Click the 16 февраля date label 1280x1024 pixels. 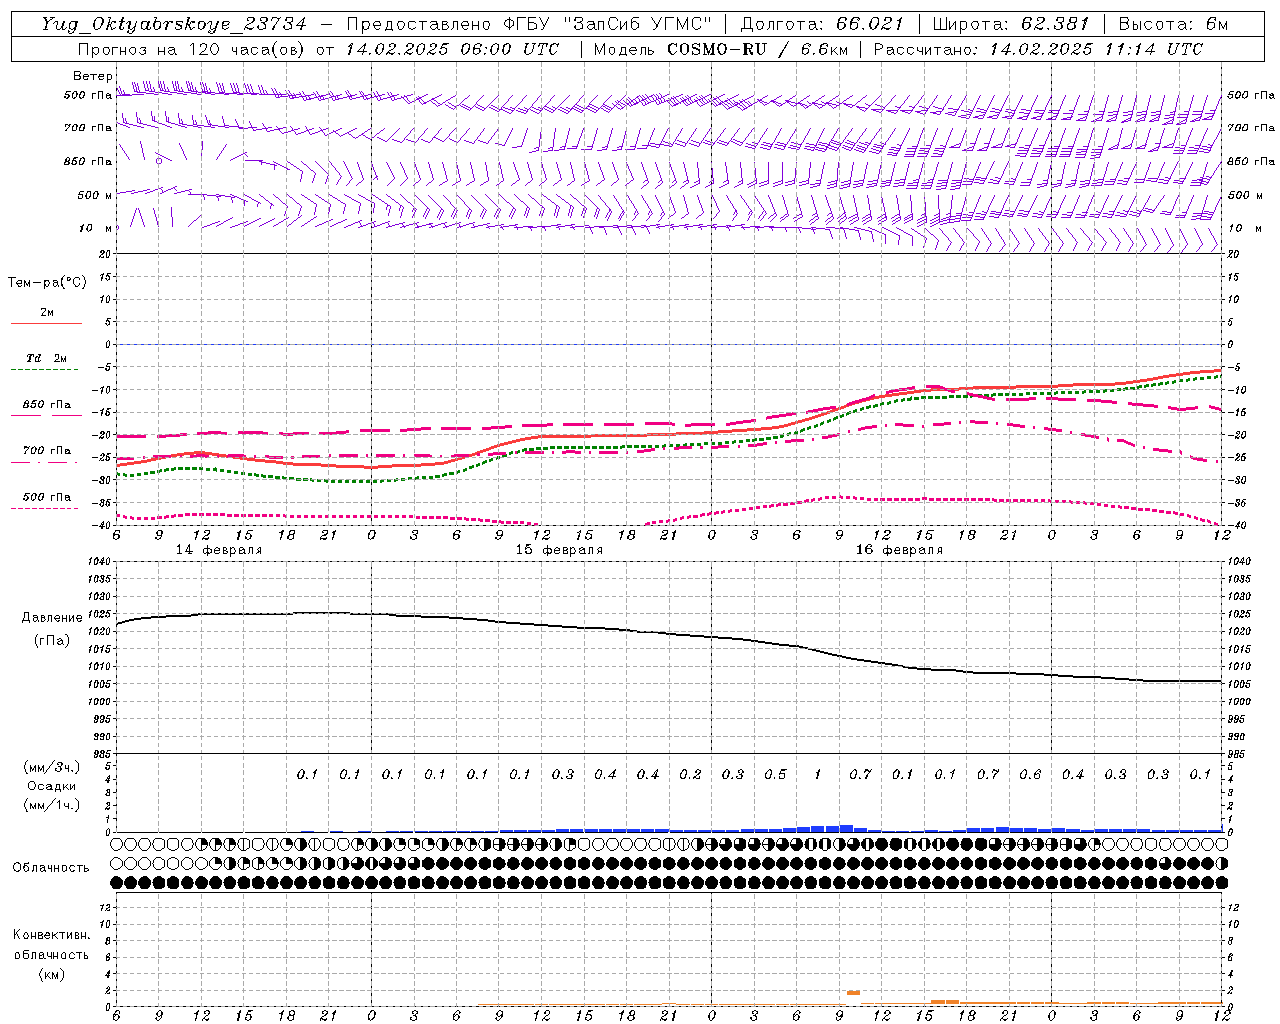click(x=899, y=550)
